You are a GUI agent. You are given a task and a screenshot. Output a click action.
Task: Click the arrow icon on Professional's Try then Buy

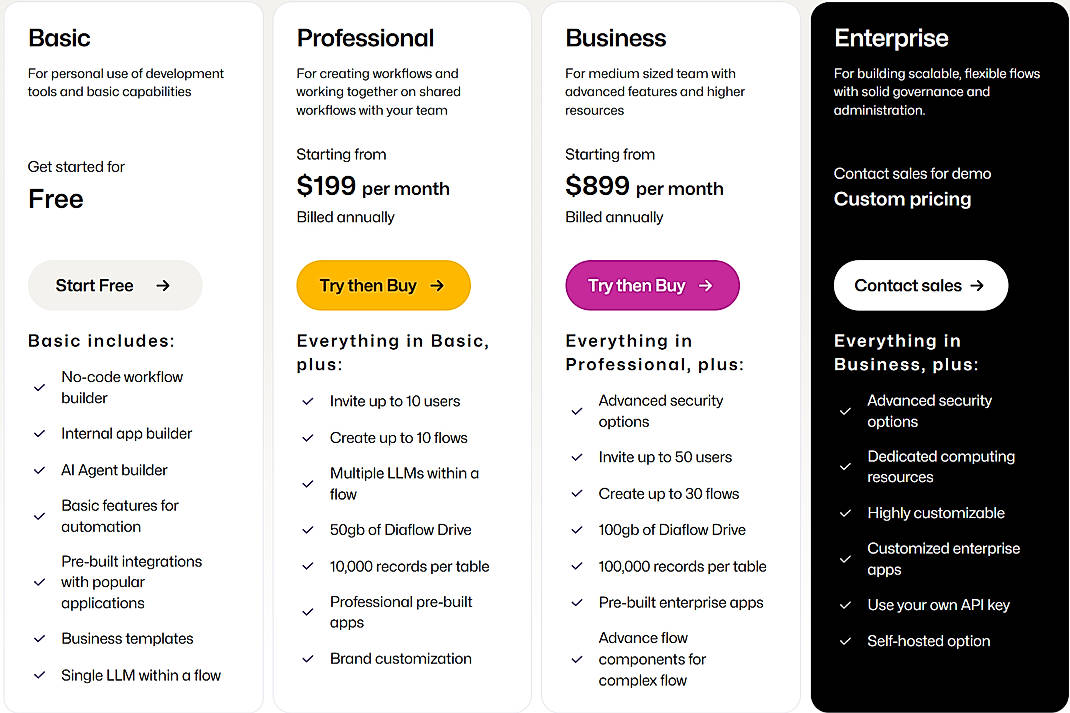(437, 285)
